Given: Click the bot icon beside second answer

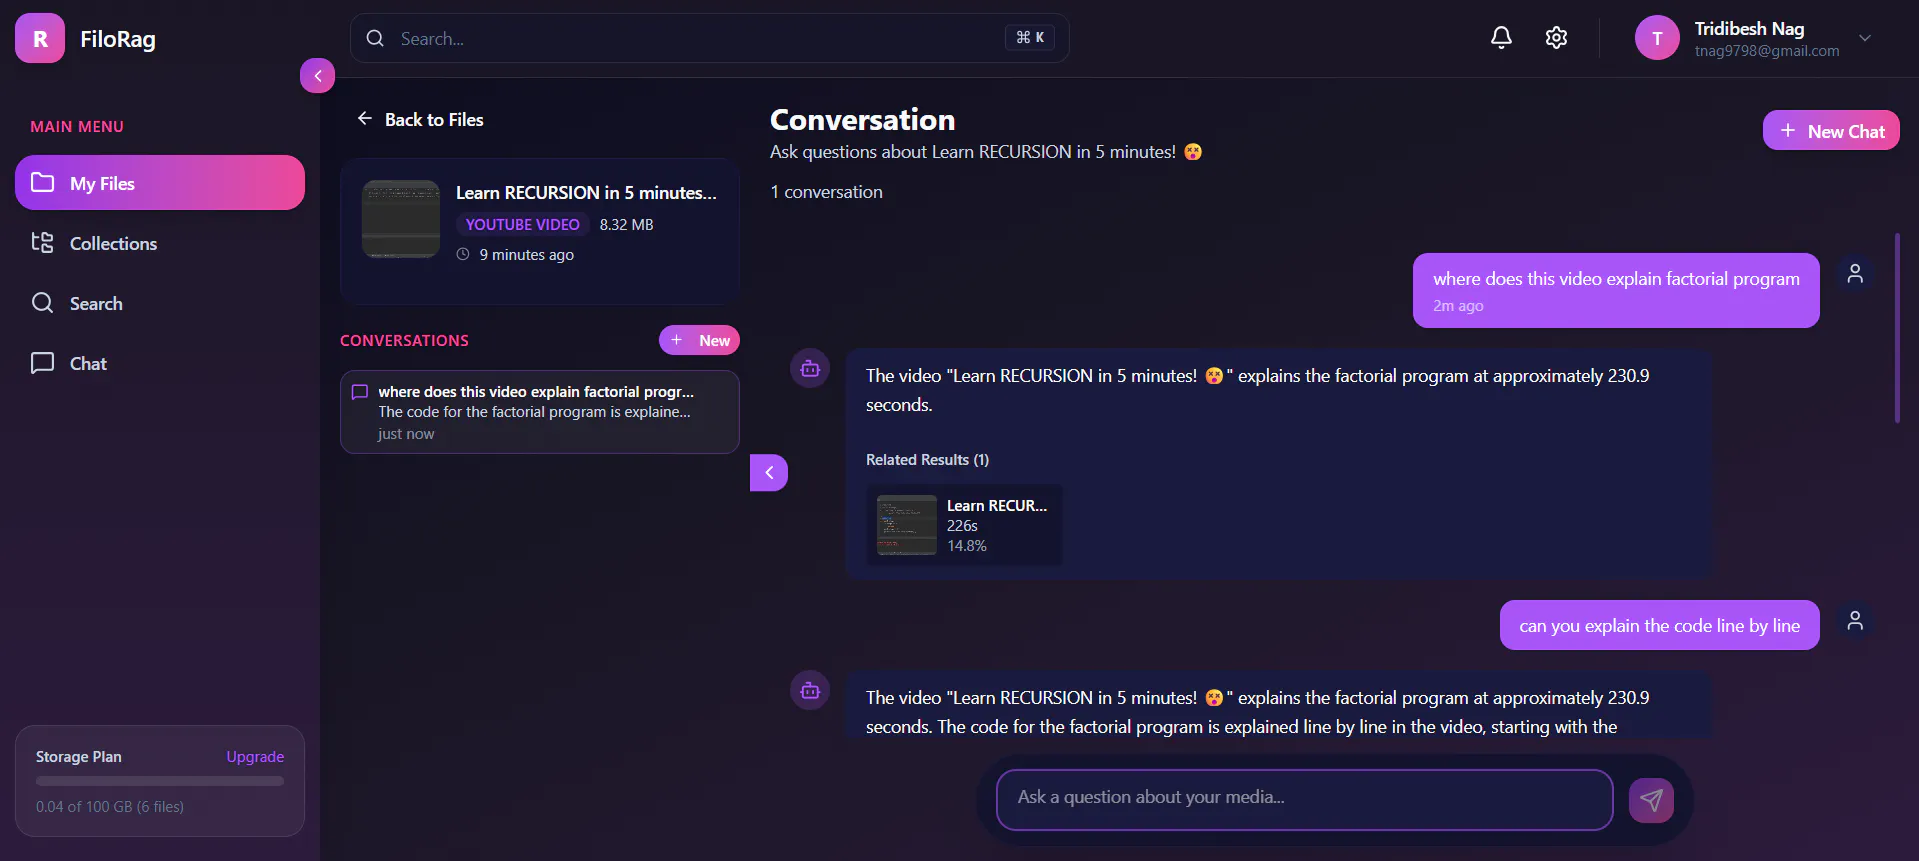Looking at the screenshot, I should coord(810,690).
